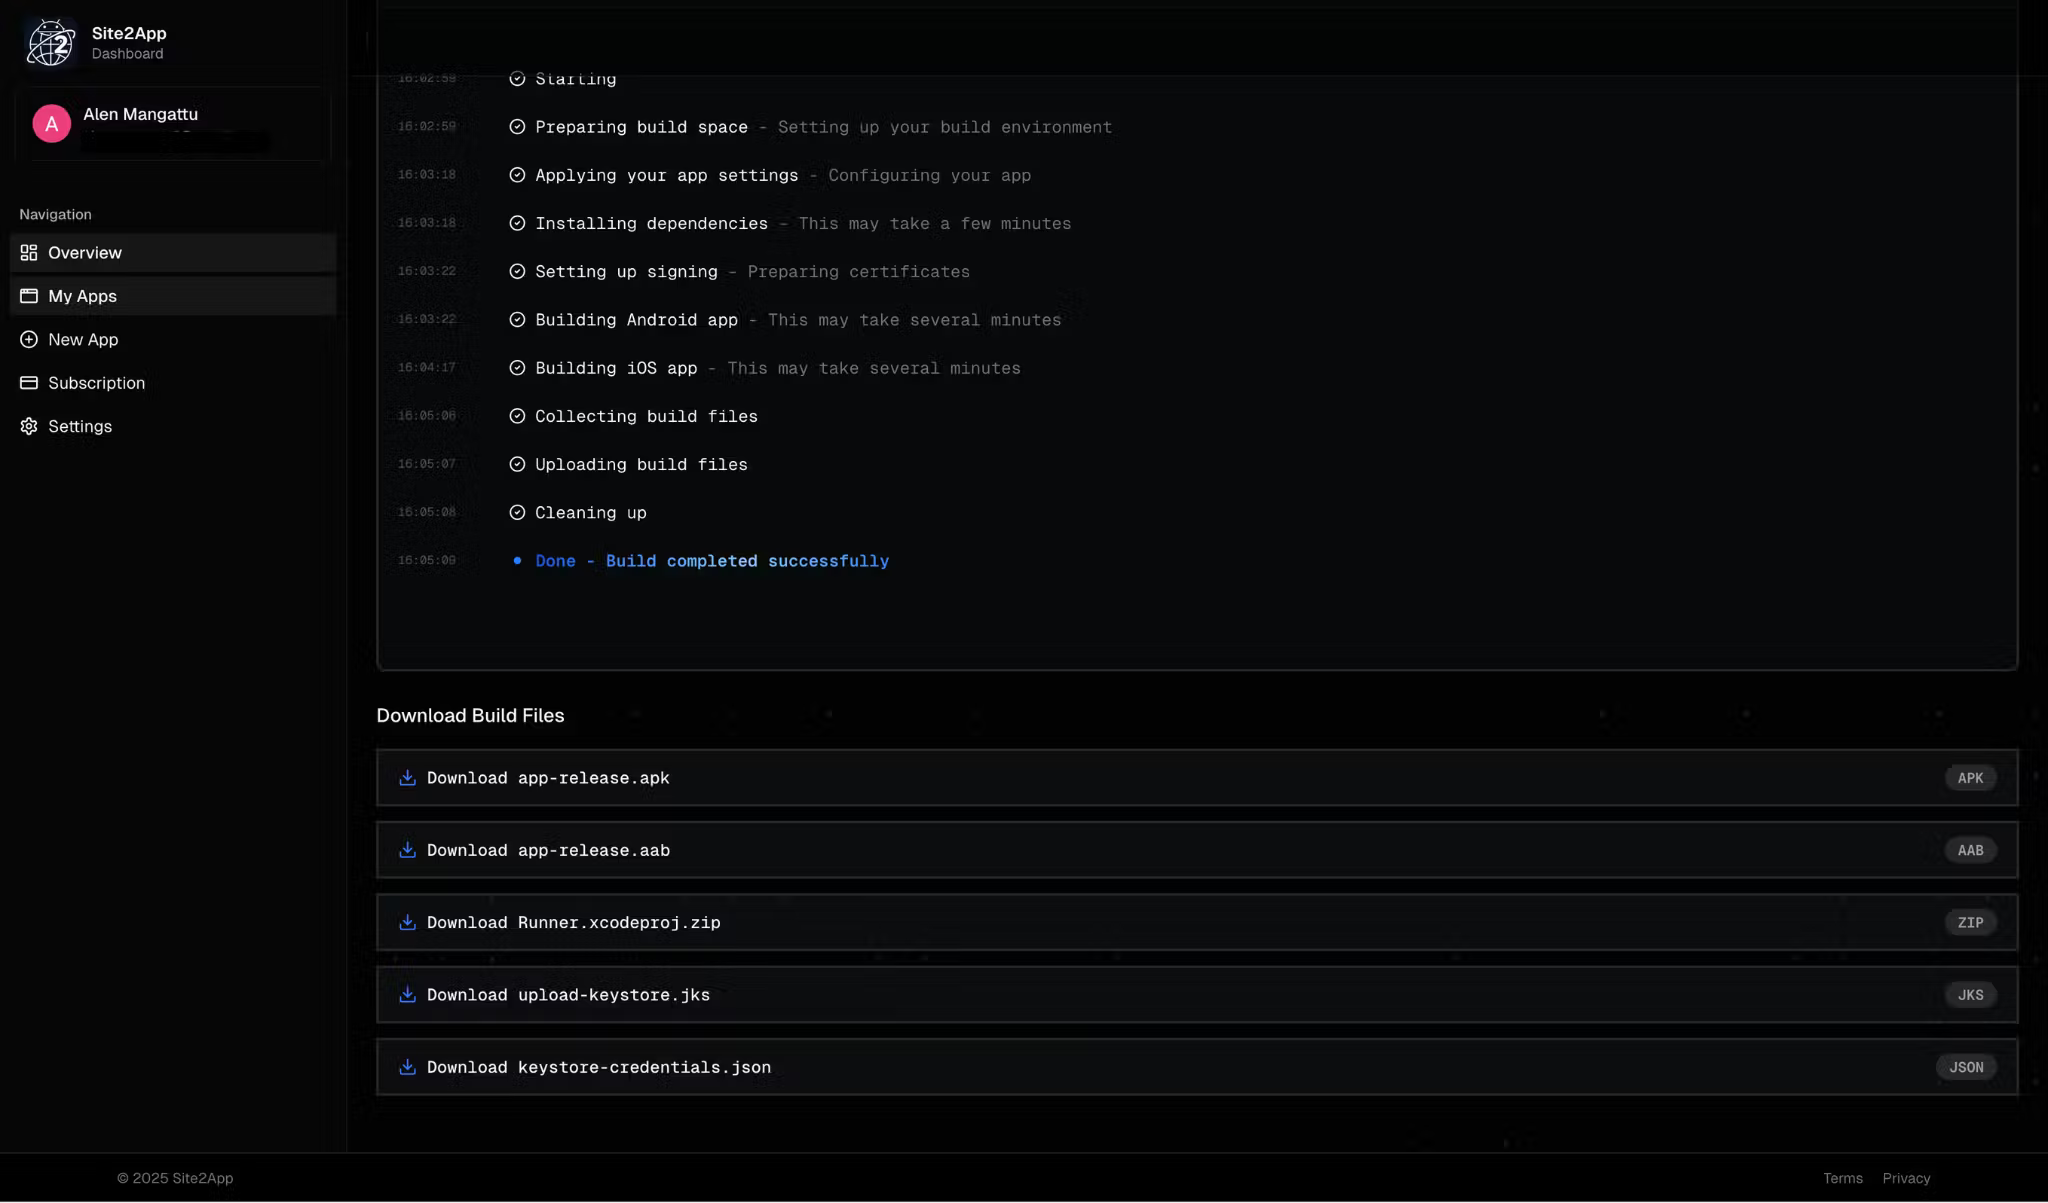Image resolution: width=2048 pixels, height=1203 pixels.
Task: Select the Overview grid icon
Action: click(x=28, y=253)
